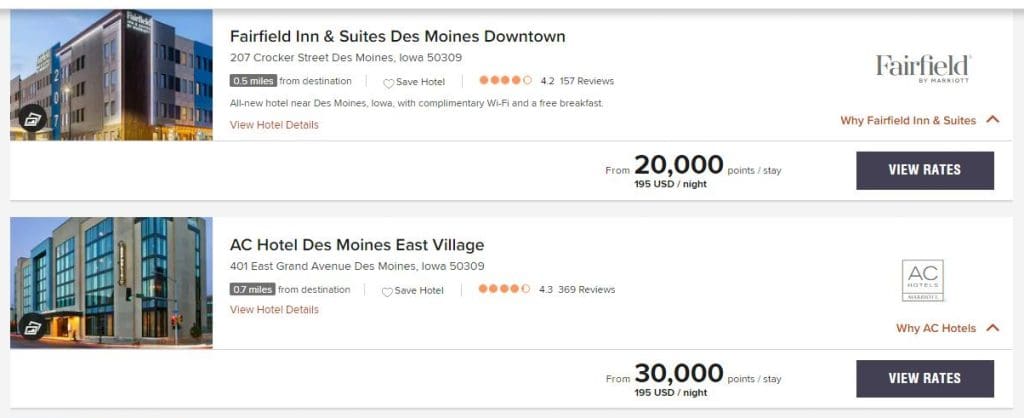Image resolution: width=1024 pixels, height=418 pixels.
Task: Open 157 Reviews for Fairfield Inn
Action: [586, 81]
